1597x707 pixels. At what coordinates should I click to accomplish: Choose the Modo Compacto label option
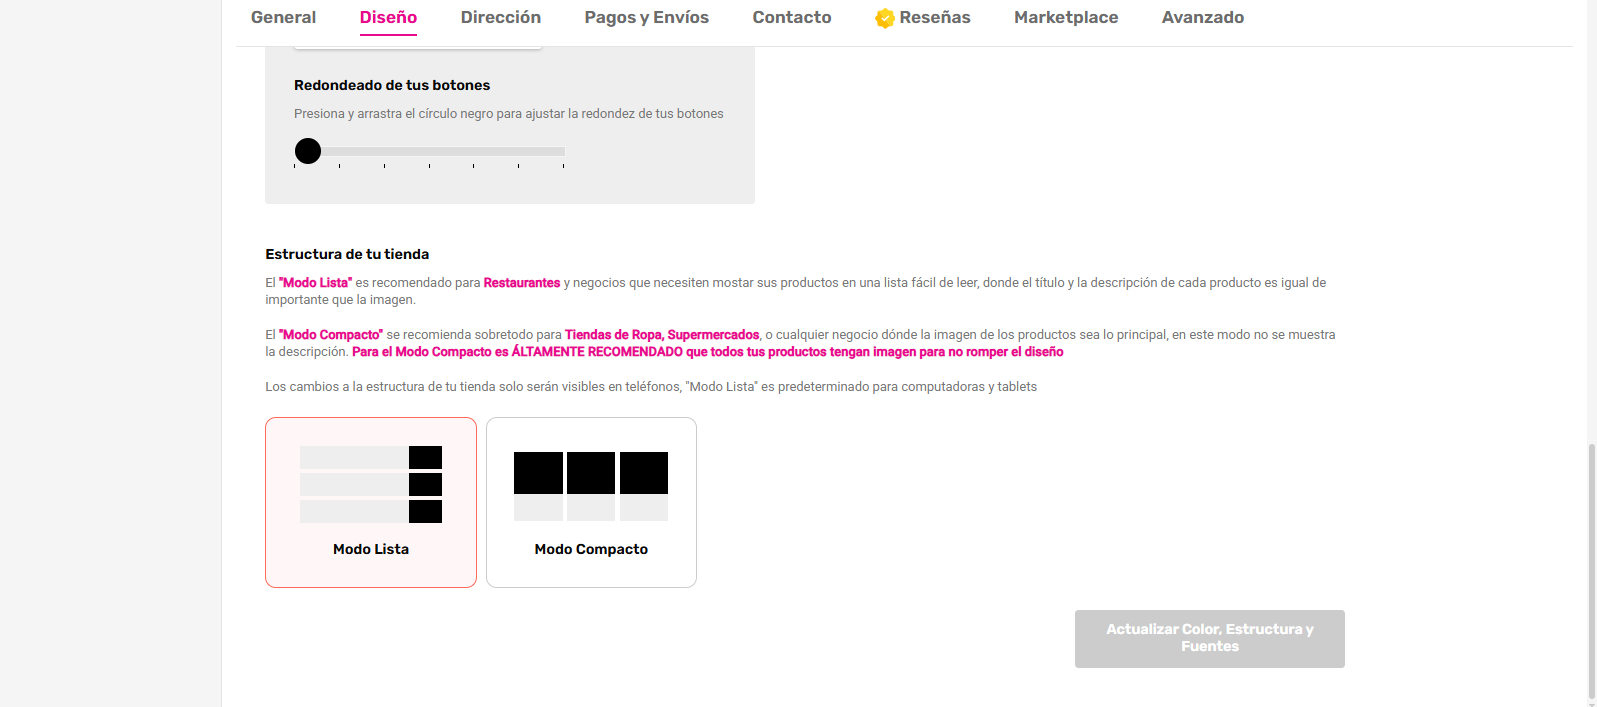pyautogui.click(x=591, y=549)
